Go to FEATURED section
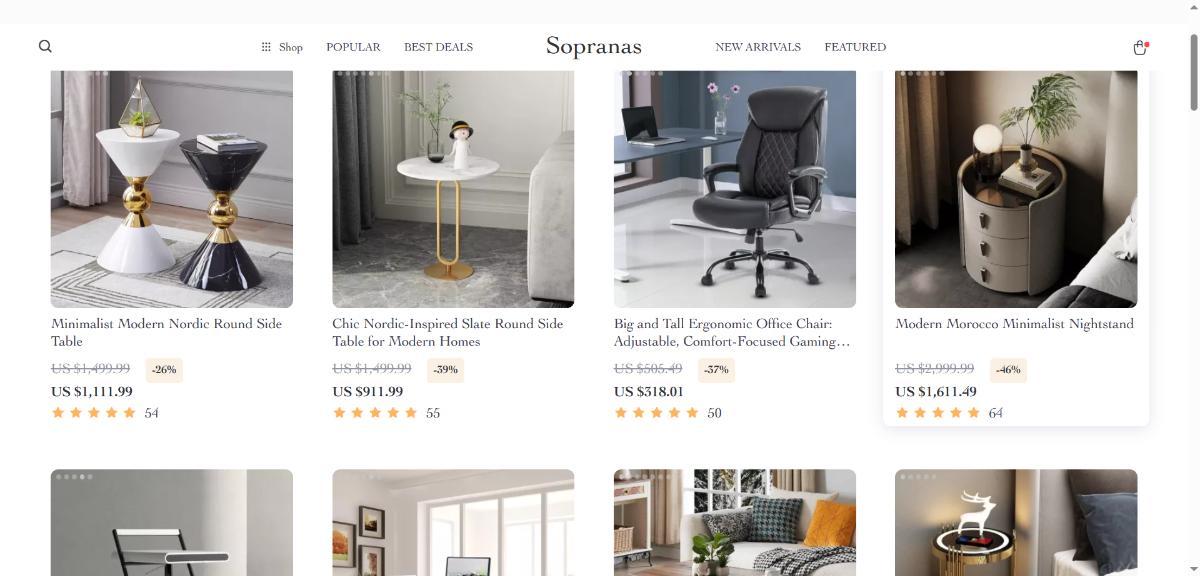Image resolution: width=1200 pixels, height=576 pixels. click(x=855, y=47)
